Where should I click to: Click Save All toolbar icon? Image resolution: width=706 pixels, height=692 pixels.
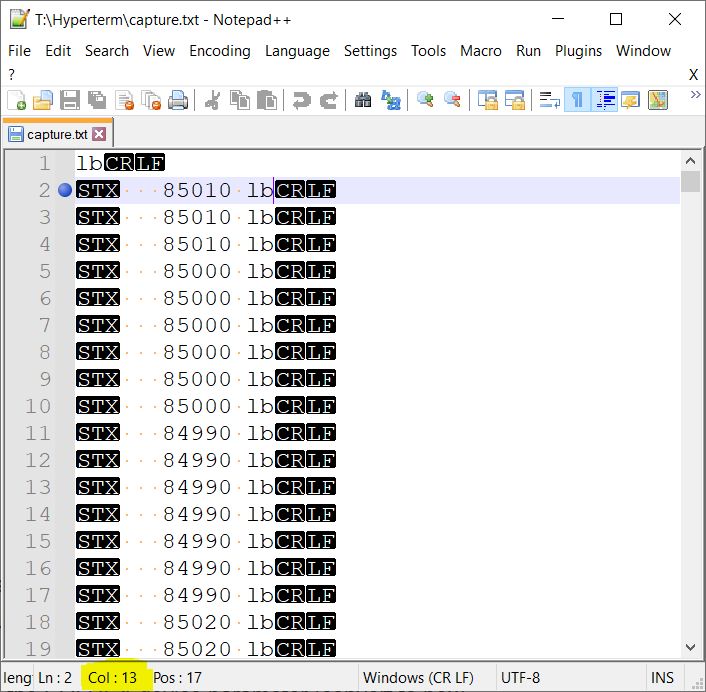click(97, 100)
